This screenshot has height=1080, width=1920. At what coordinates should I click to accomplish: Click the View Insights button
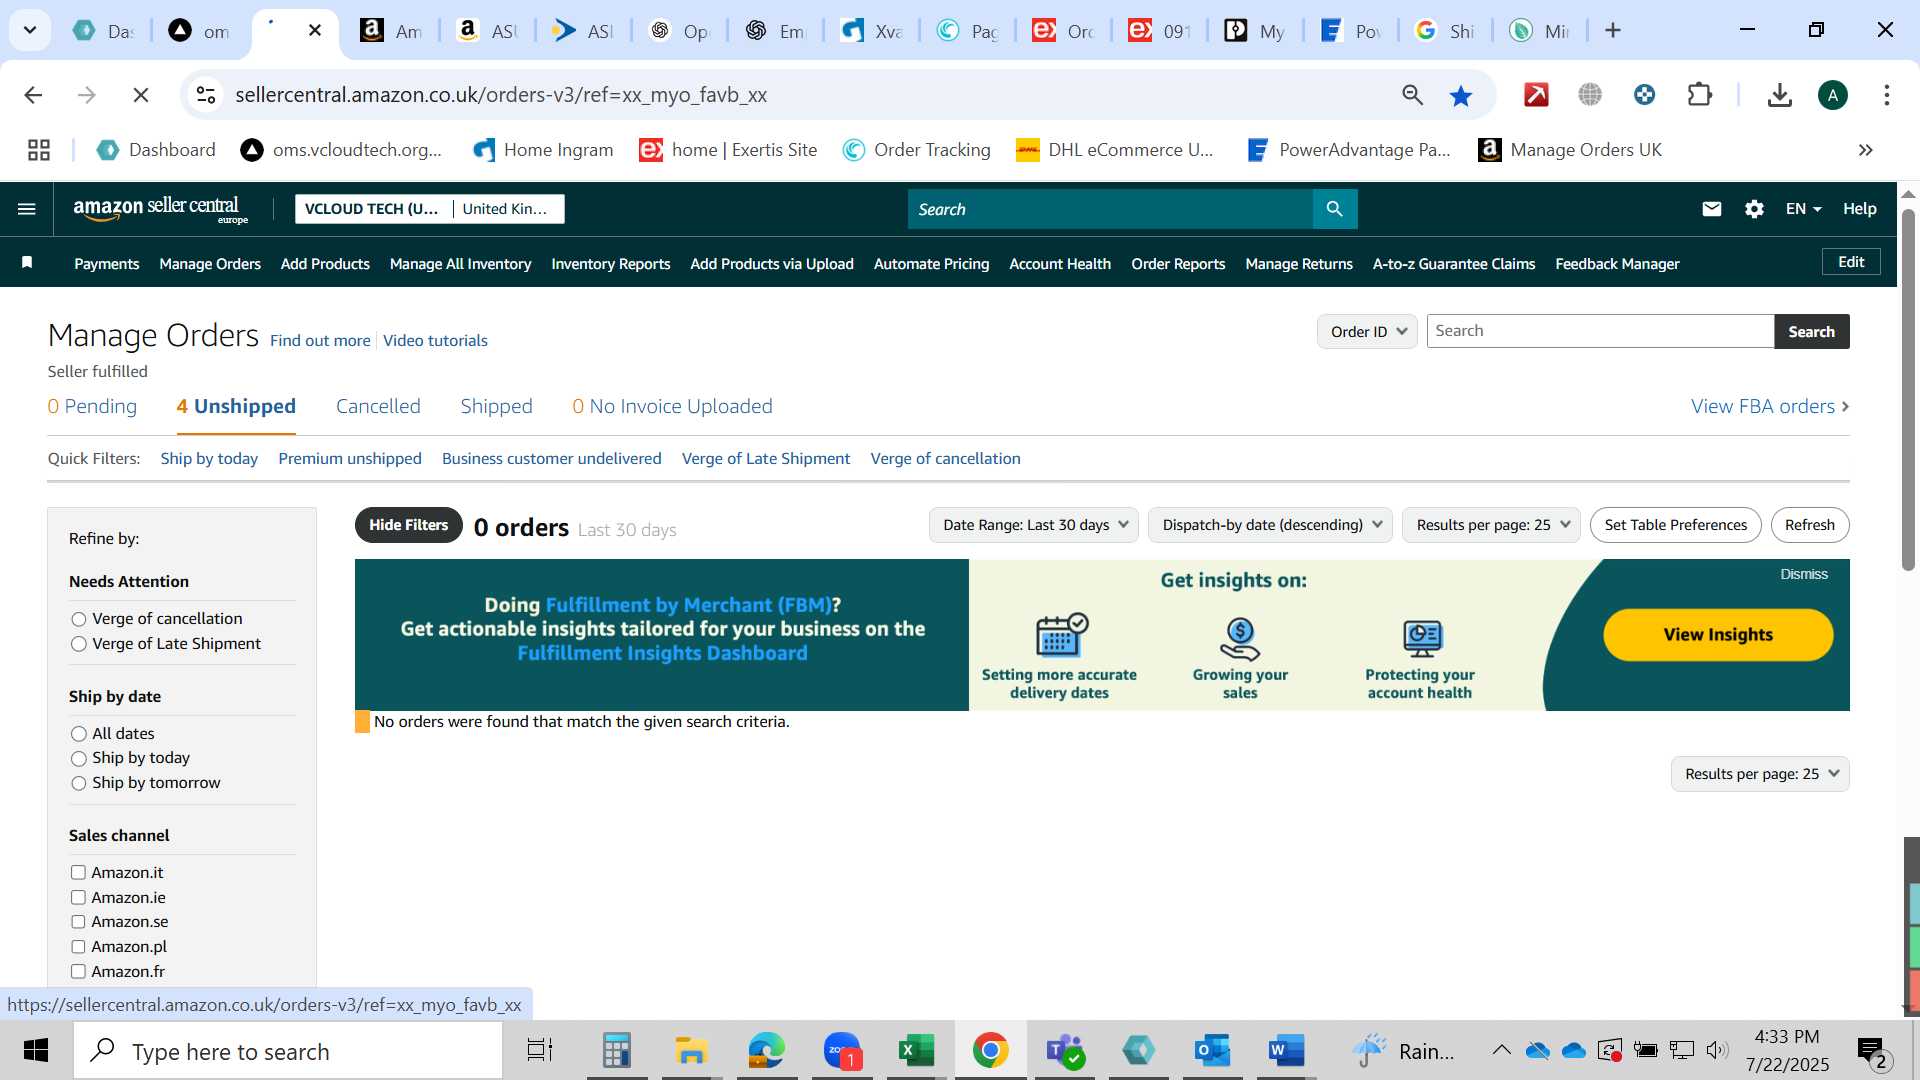(x=1718, y=635)
